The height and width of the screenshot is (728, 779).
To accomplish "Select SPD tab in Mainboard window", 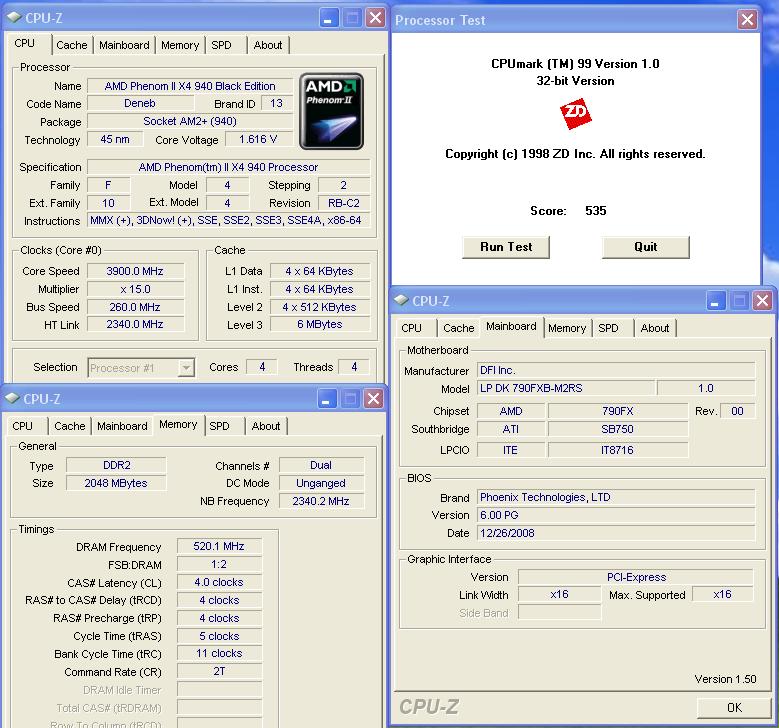I will click(608, 328).
